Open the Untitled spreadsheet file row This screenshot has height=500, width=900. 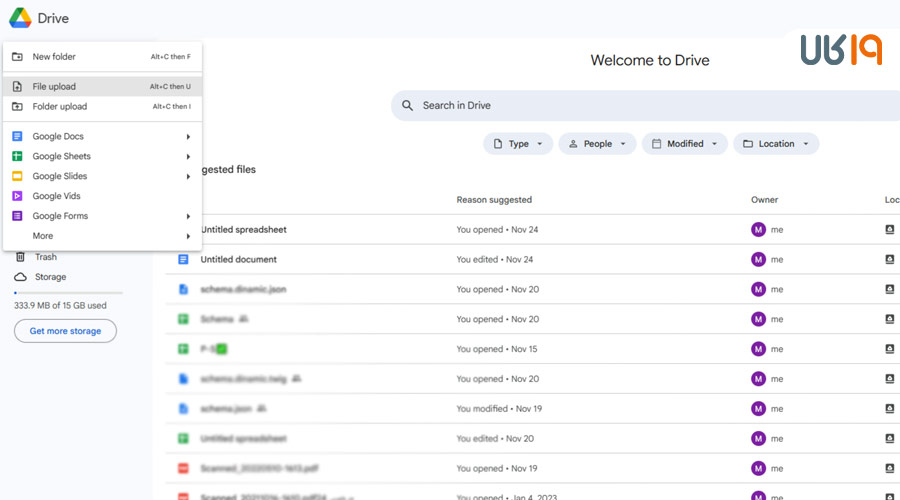pos(244,230)
